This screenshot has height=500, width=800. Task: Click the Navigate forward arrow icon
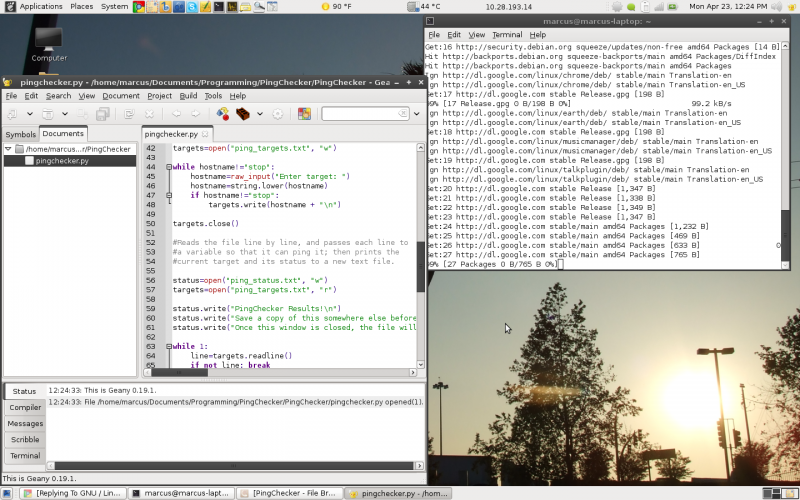coord(195,114)
